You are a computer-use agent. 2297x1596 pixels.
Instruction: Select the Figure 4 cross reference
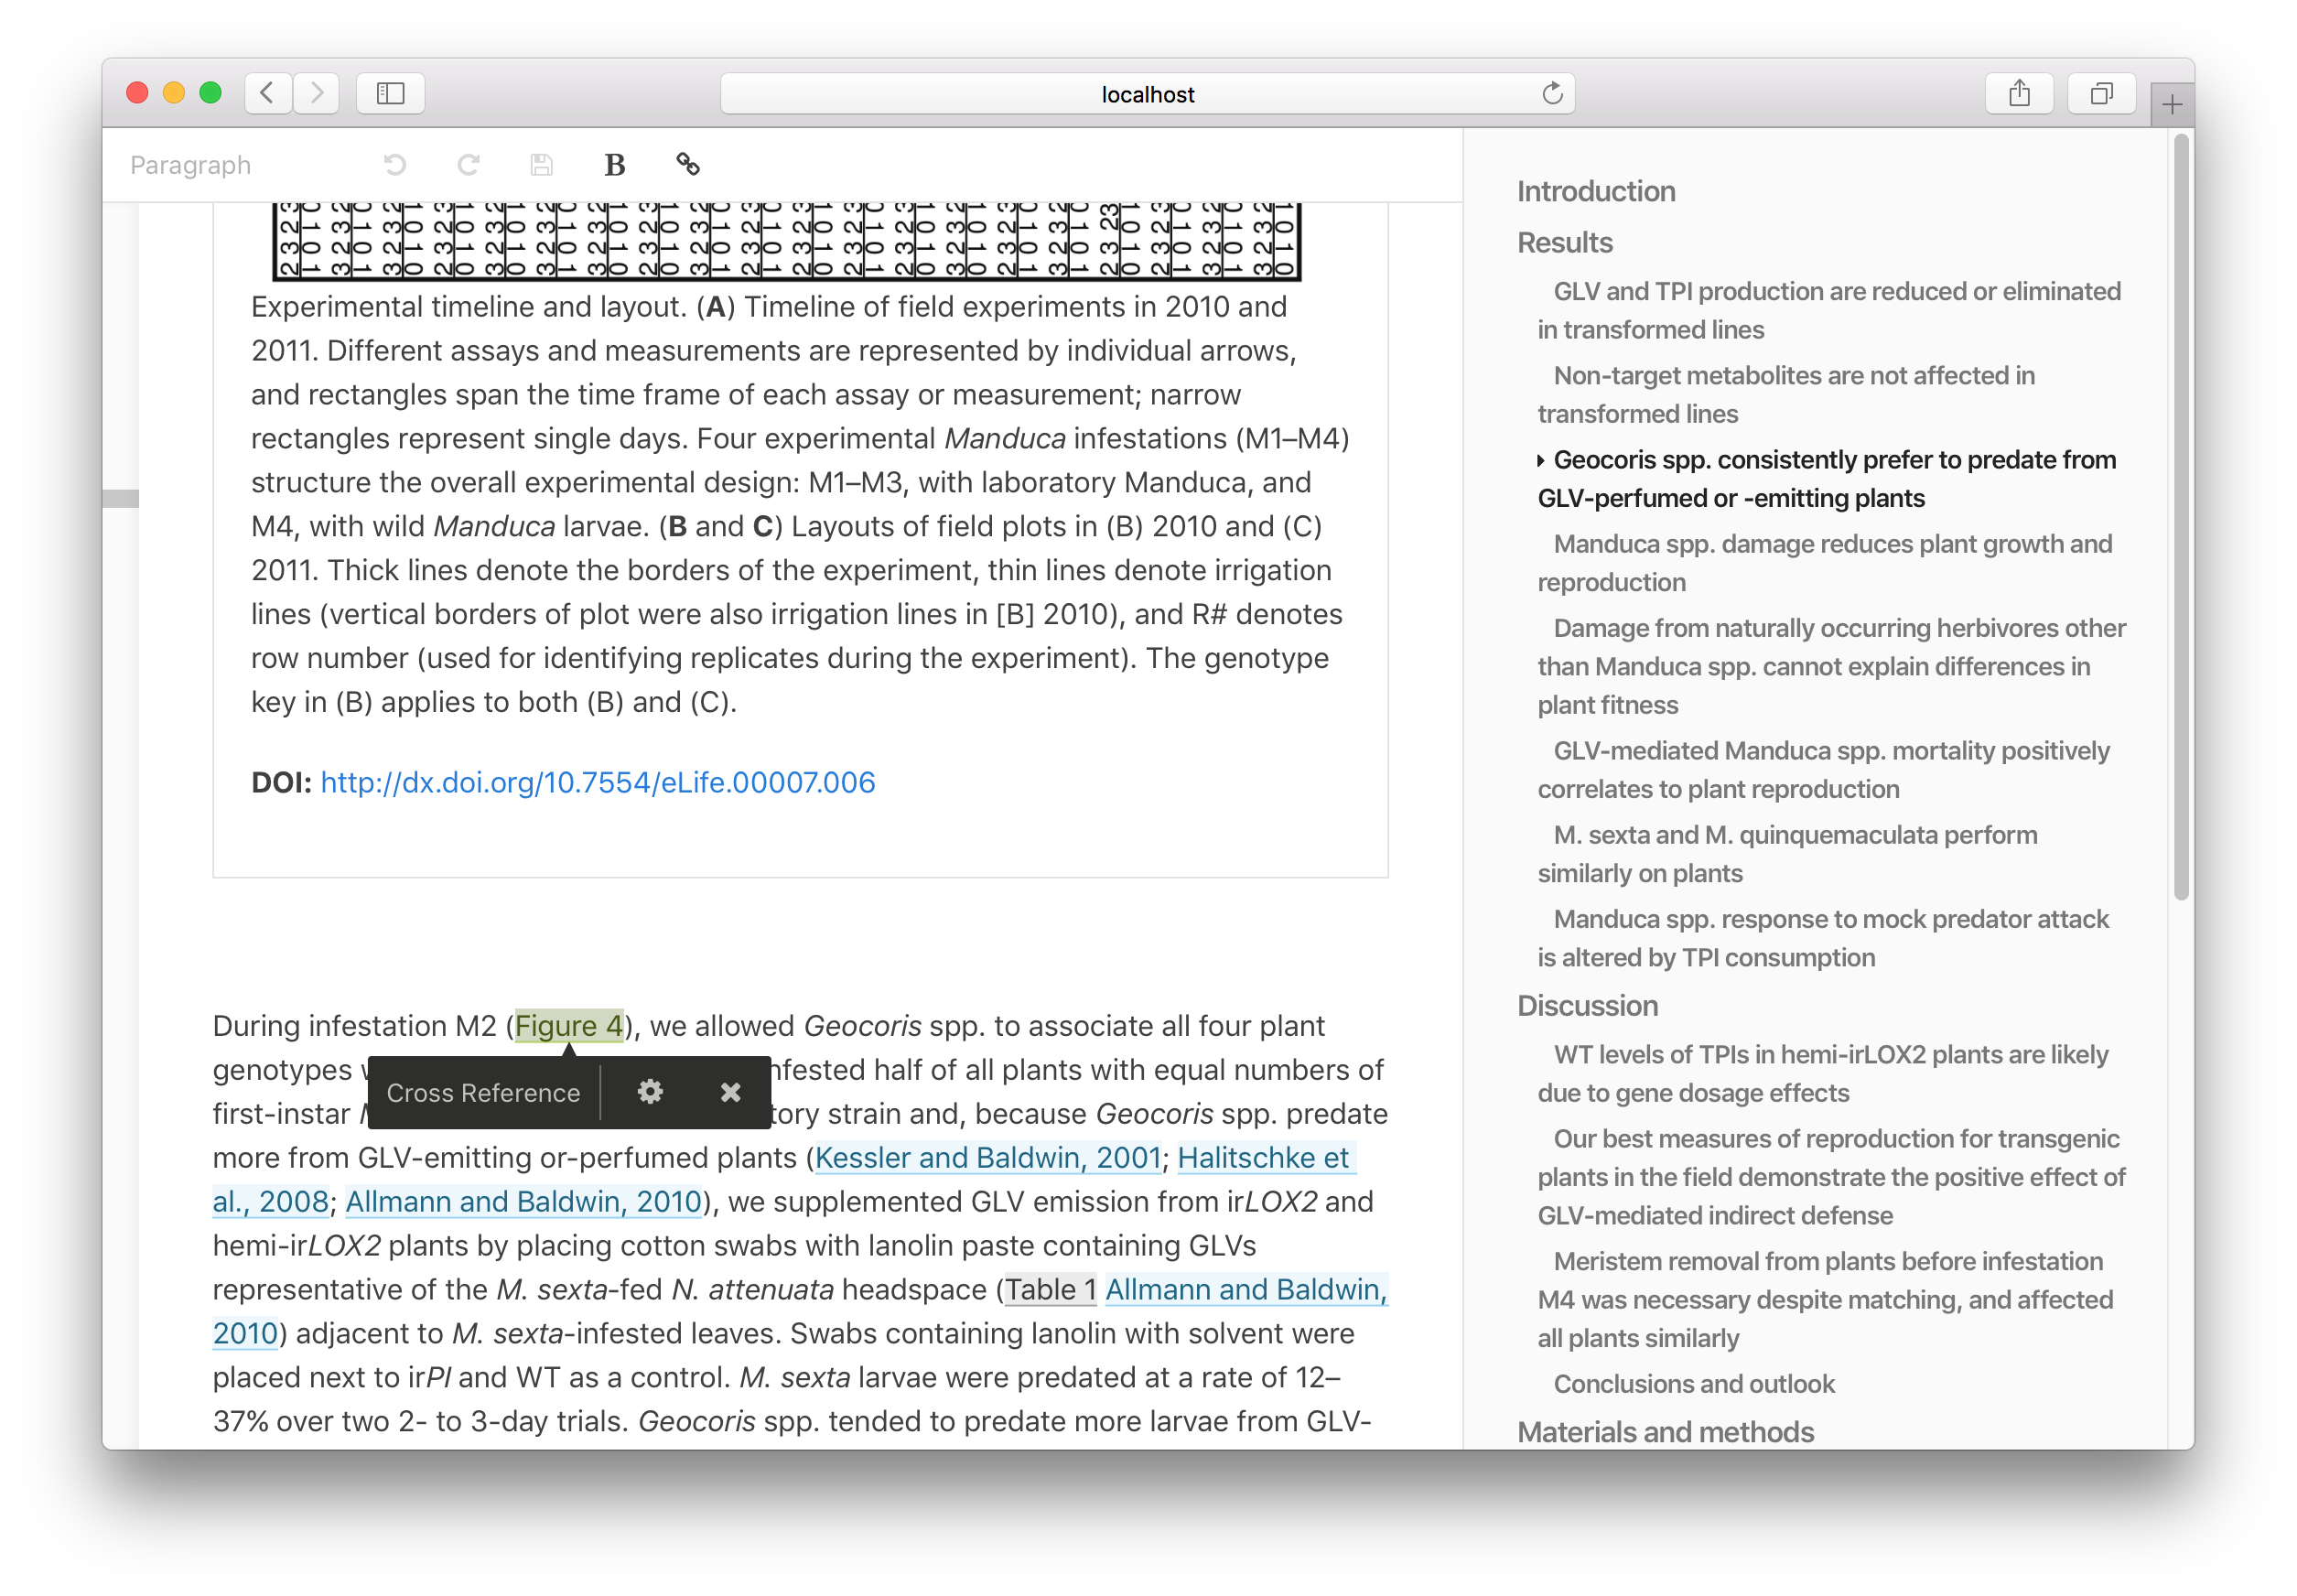569,1025
